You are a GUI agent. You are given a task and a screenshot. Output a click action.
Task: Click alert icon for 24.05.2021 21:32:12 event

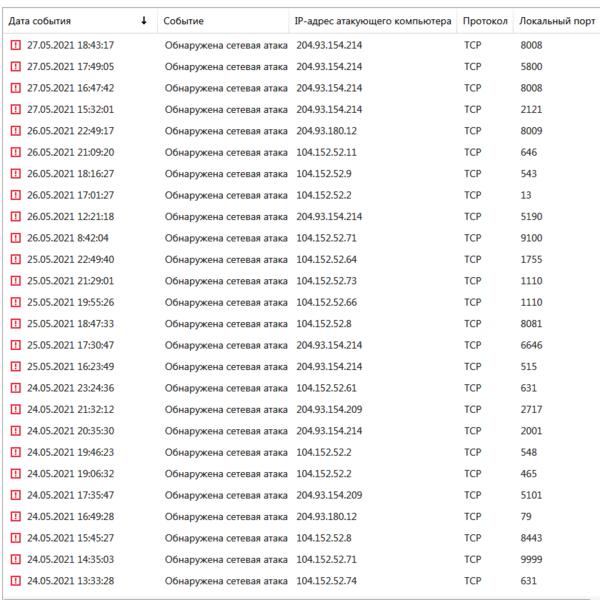15,409
